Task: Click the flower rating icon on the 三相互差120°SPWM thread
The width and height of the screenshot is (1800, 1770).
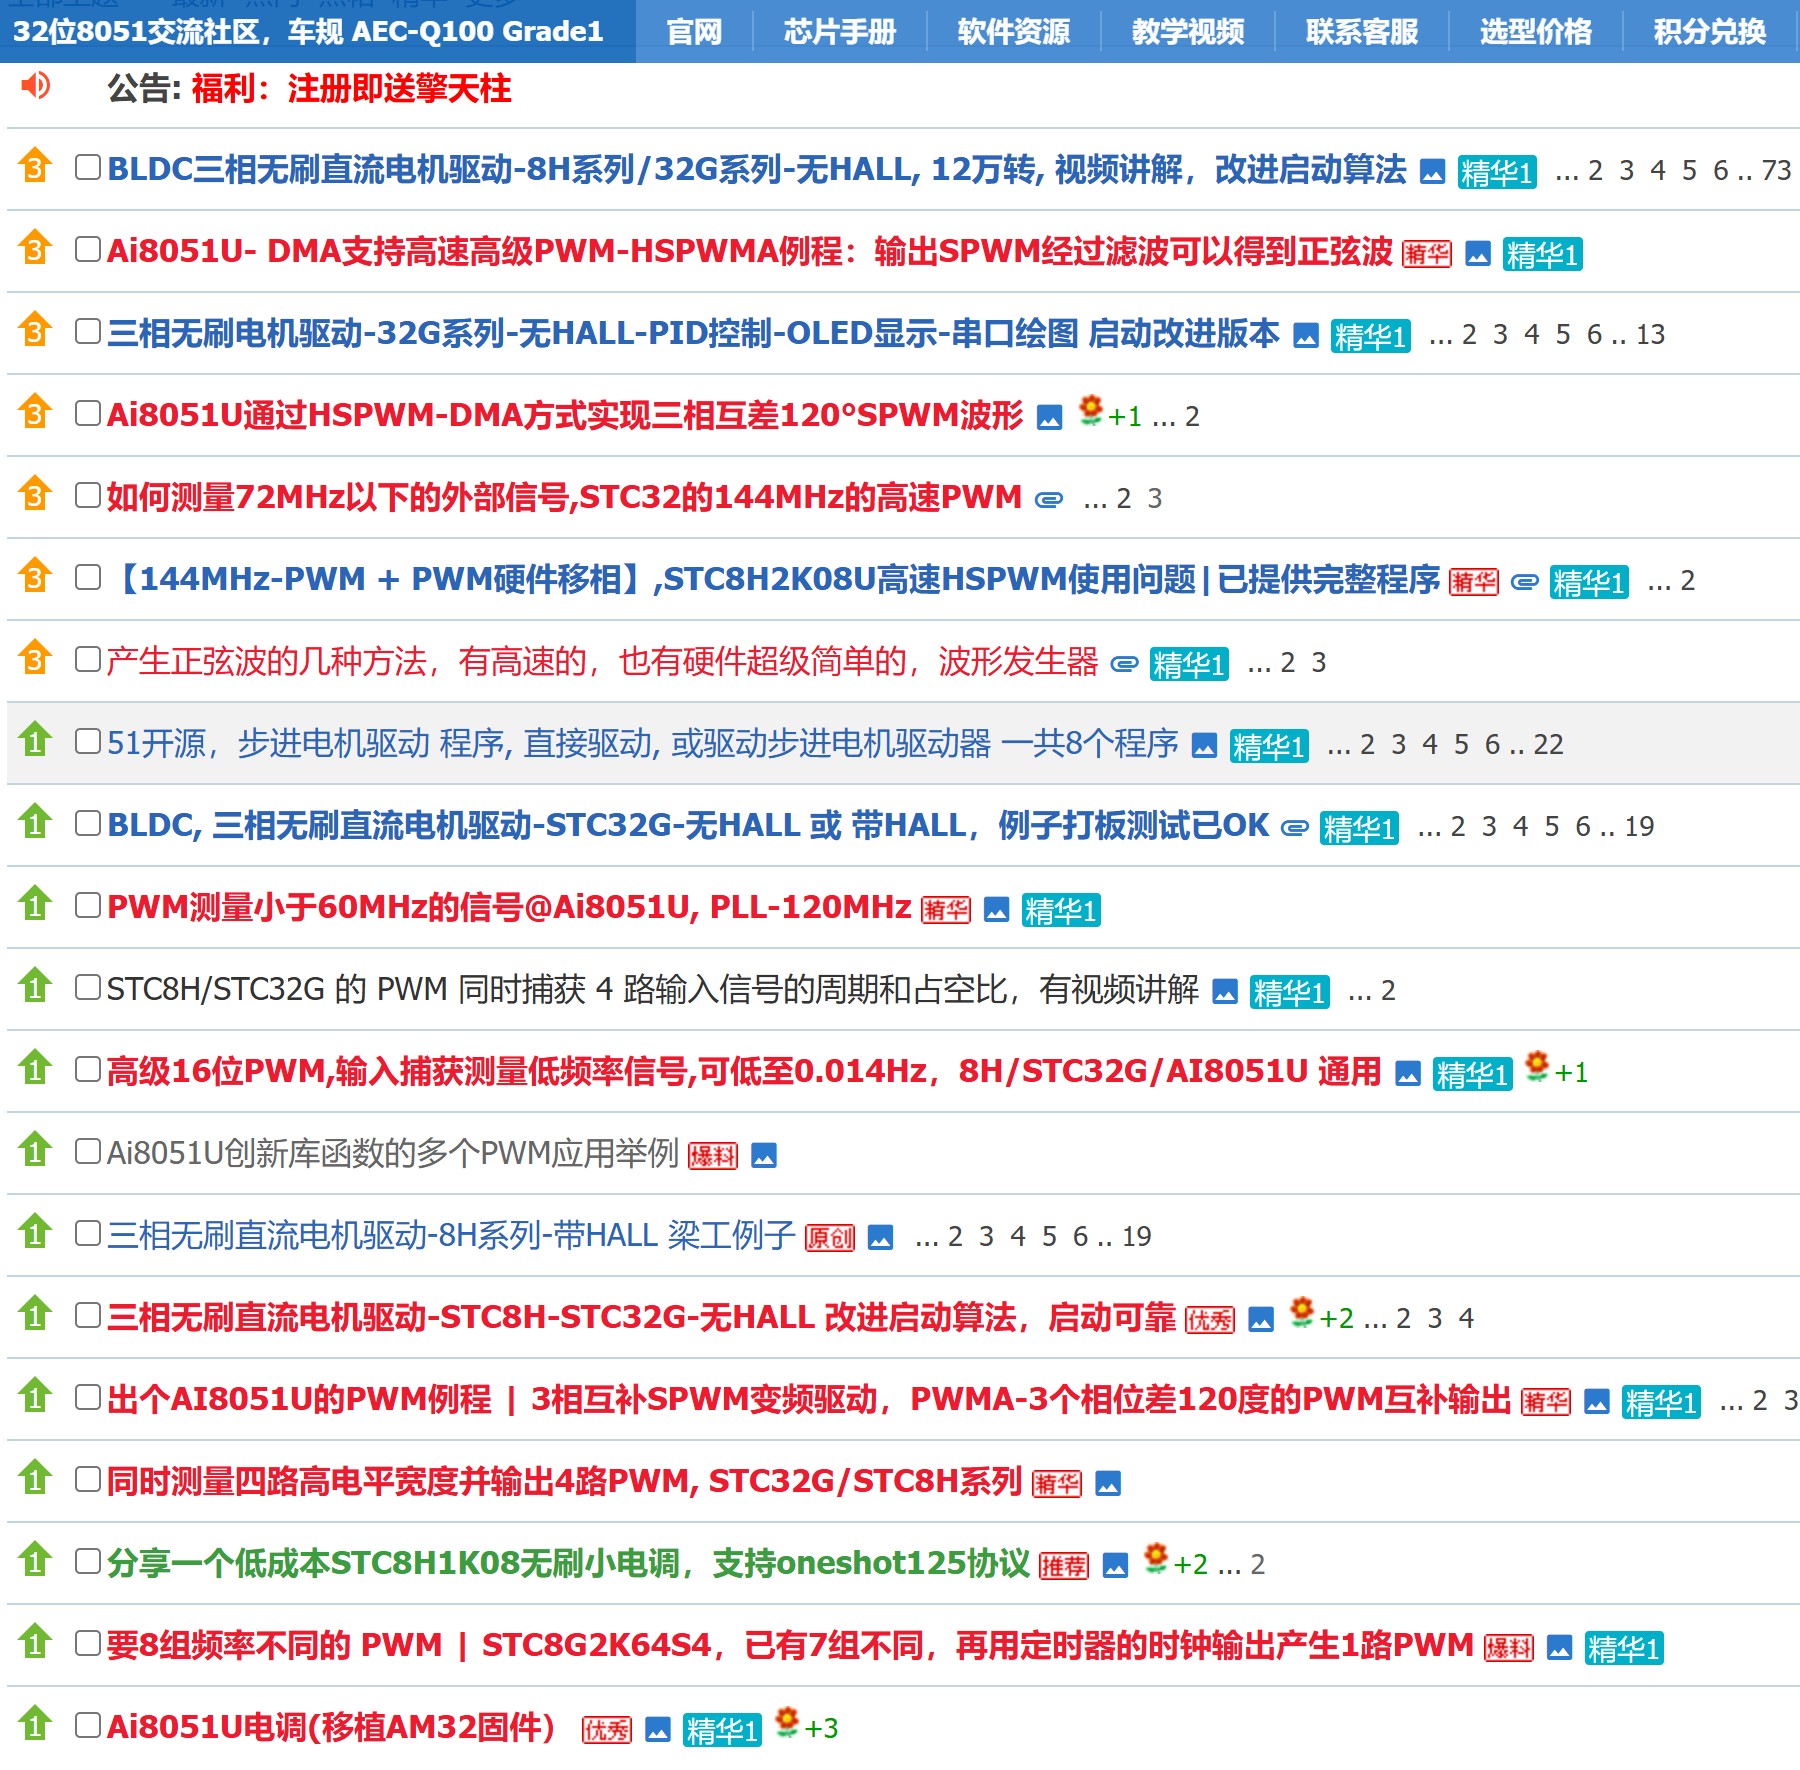Action: (x=1091, y=411)
